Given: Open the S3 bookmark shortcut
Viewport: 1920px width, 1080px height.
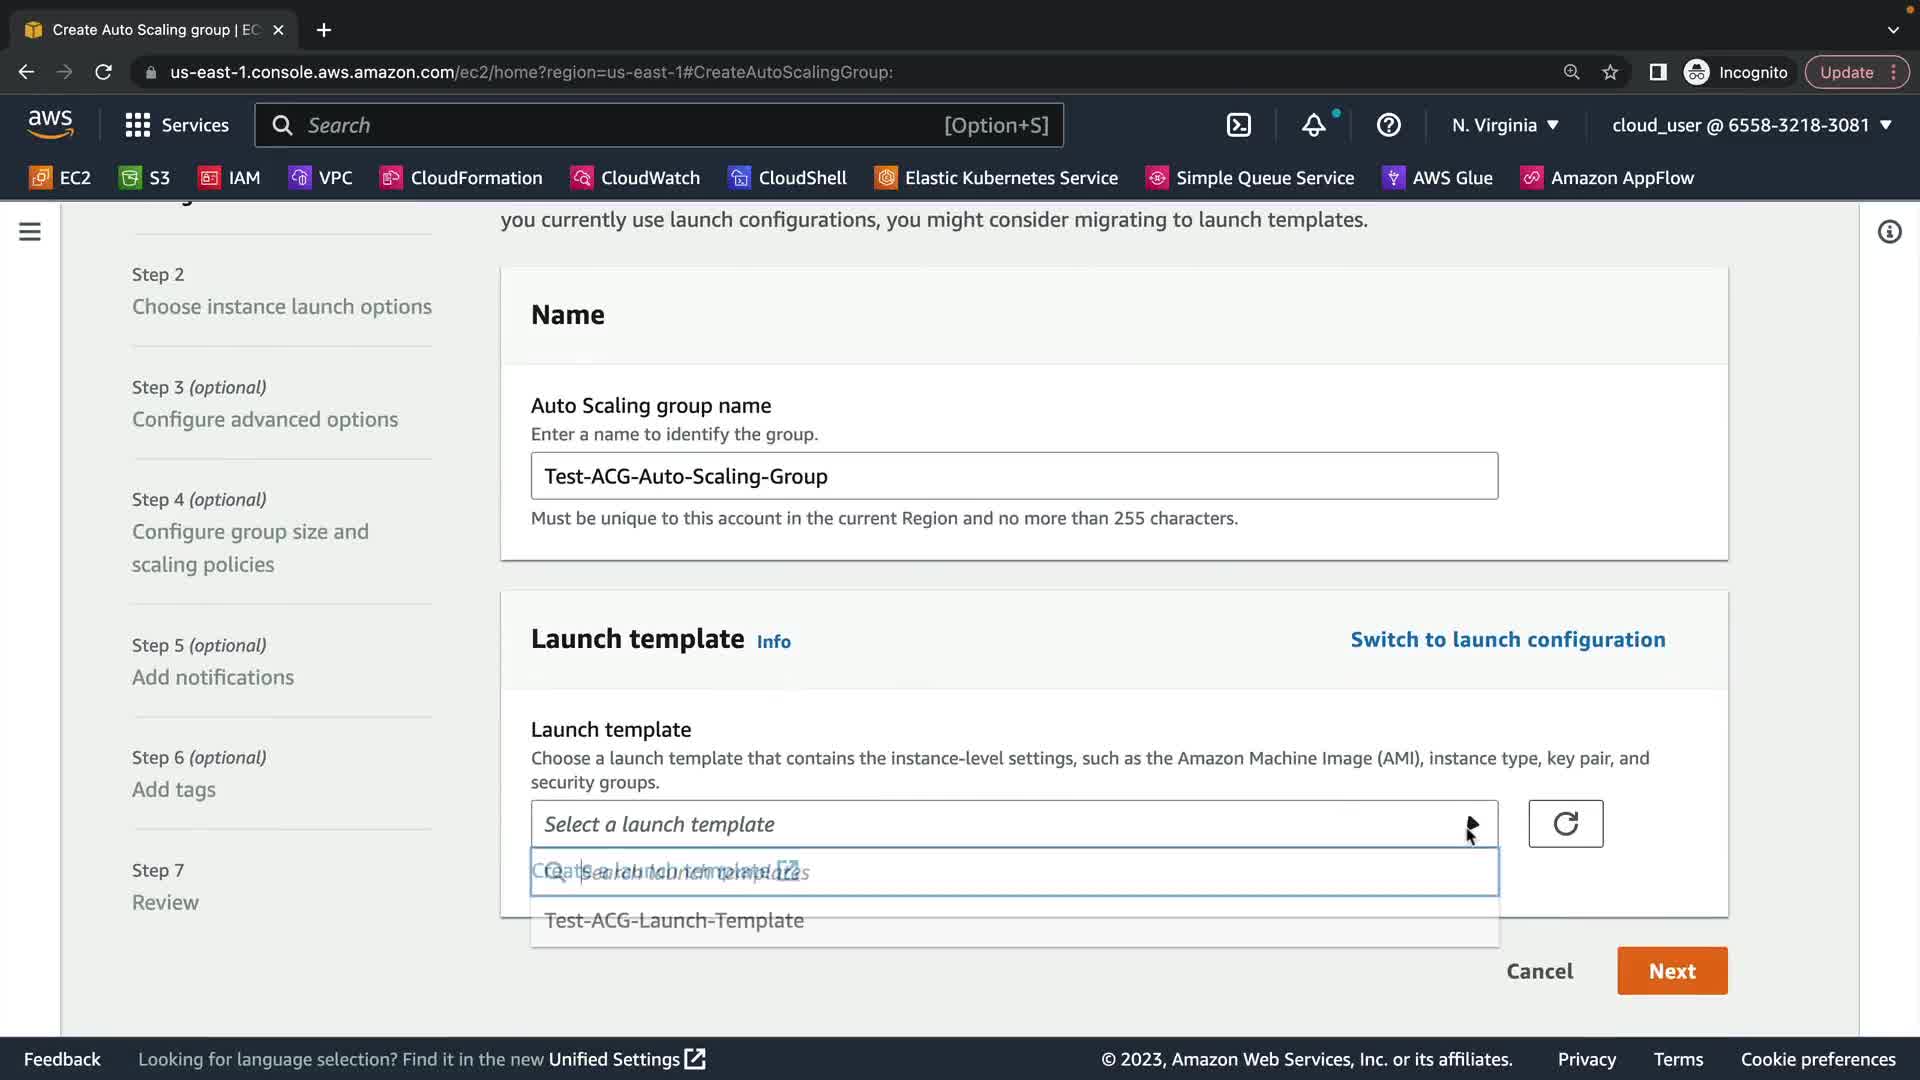Looking at the screenshot, I should (x=145, y=178).
